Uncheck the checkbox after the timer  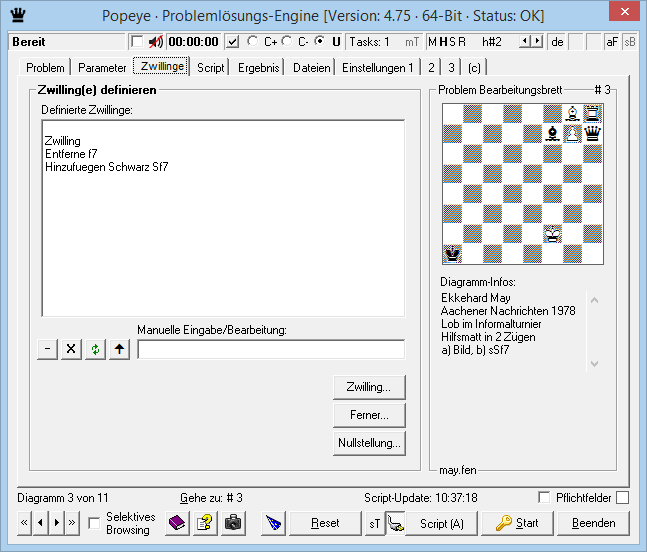click(x=233, y=42)
